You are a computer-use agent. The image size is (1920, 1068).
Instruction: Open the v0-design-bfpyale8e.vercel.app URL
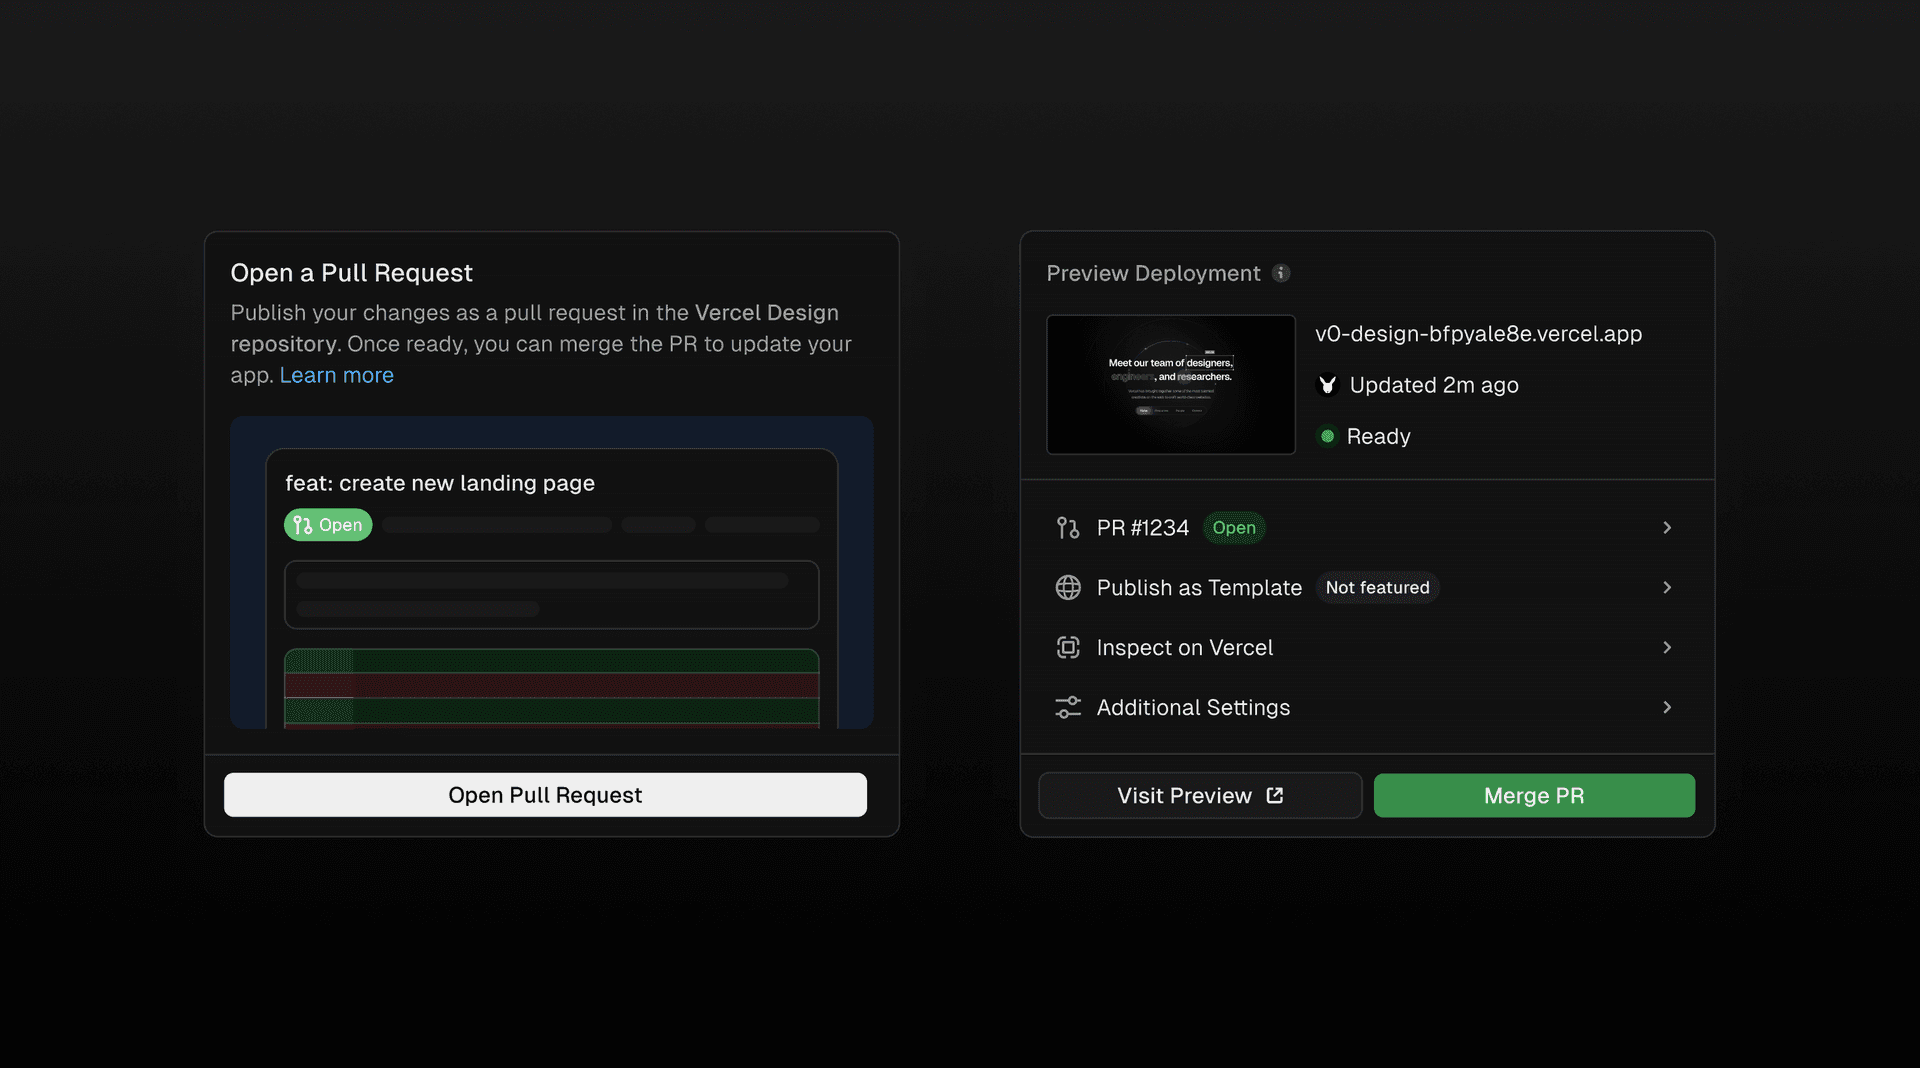[x=1478, y=334]
